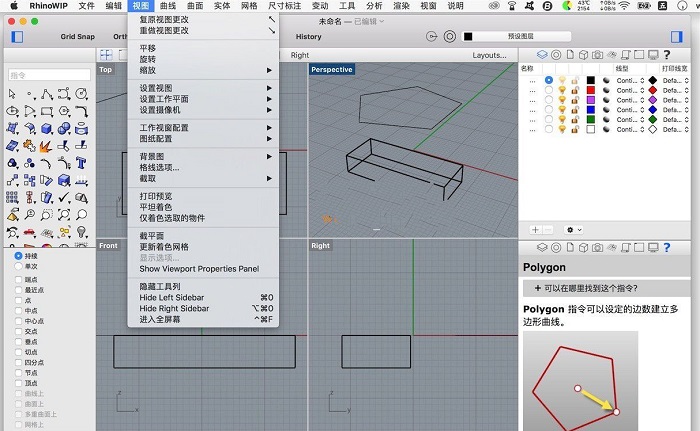Click the WiFi icon in macOS menu bar
The image size is (700, 431).
pyautogui.click(x=624, y=6)
